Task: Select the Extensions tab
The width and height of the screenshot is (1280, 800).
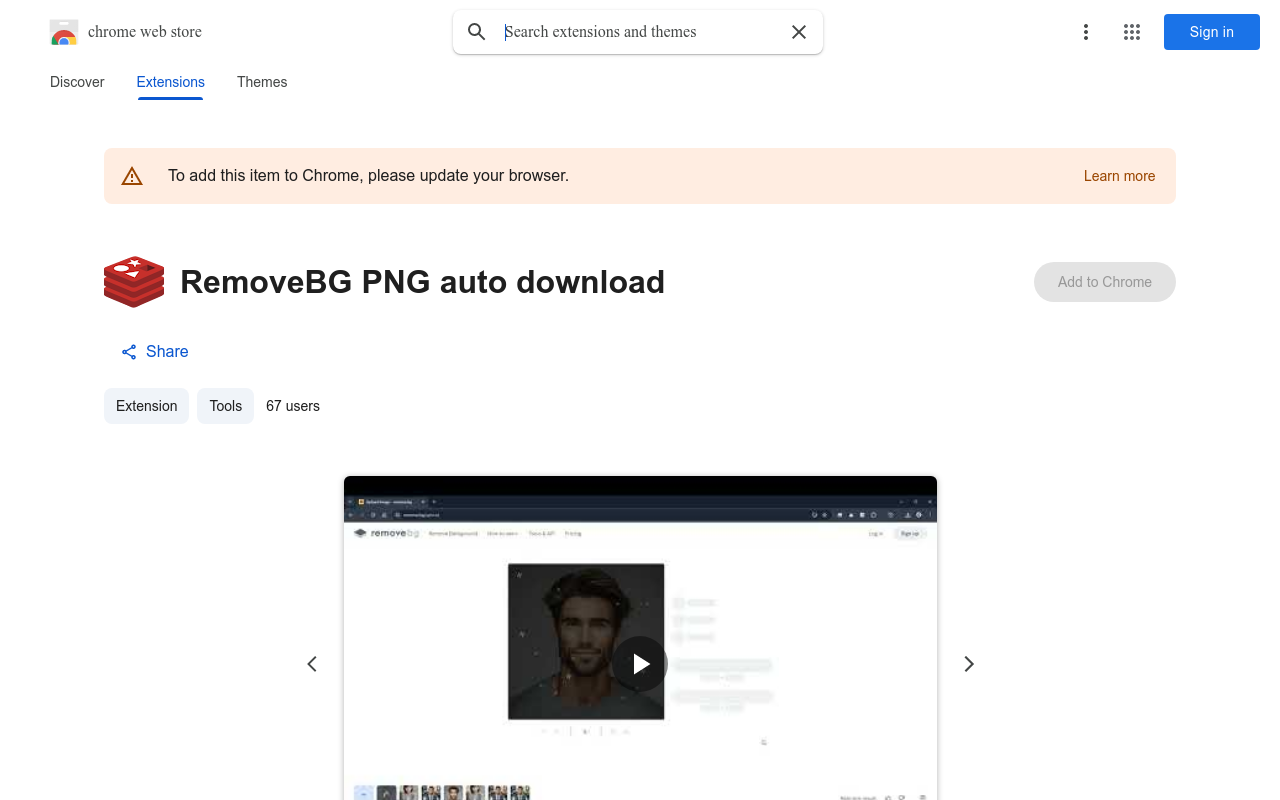Action: 171,82
